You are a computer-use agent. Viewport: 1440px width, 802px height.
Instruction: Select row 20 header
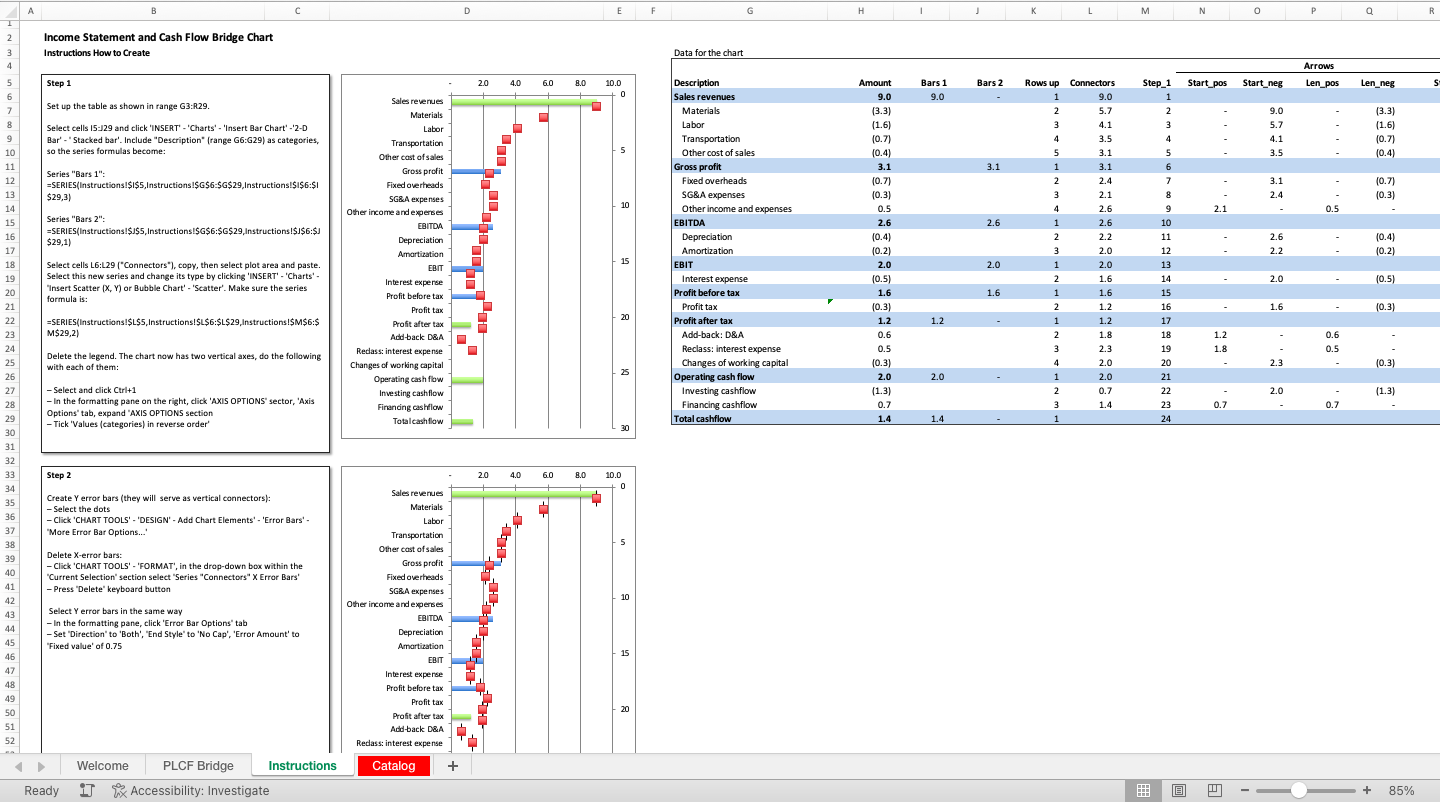coord(9,293)
